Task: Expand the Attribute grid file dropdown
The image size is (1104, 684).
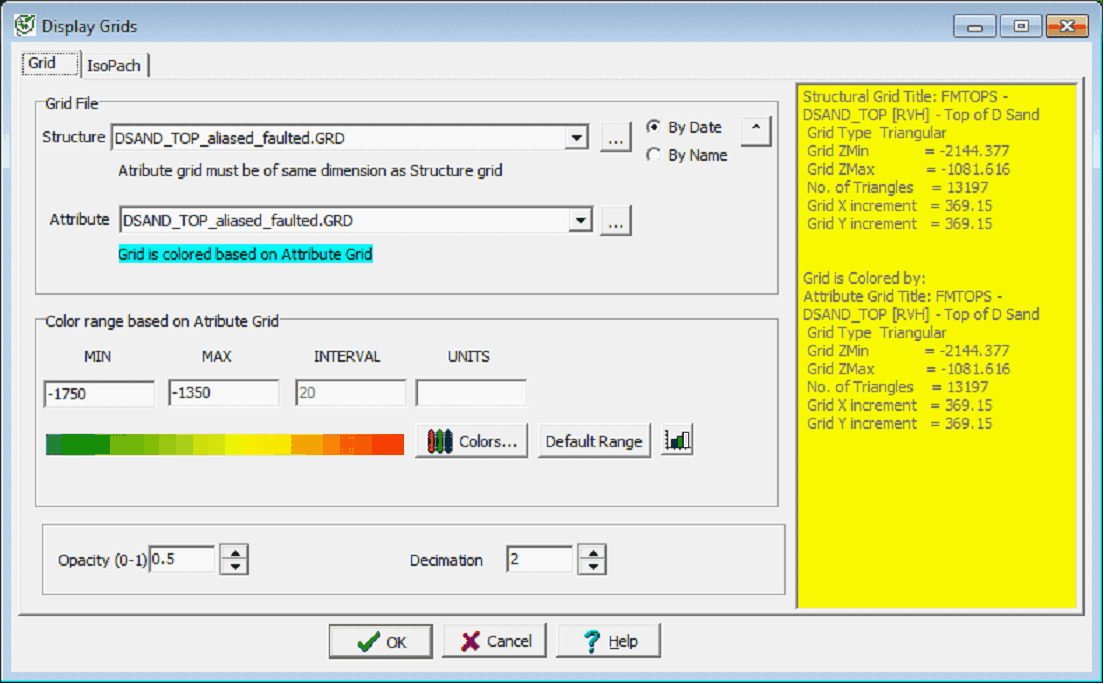Action: (x=581, y=220)
